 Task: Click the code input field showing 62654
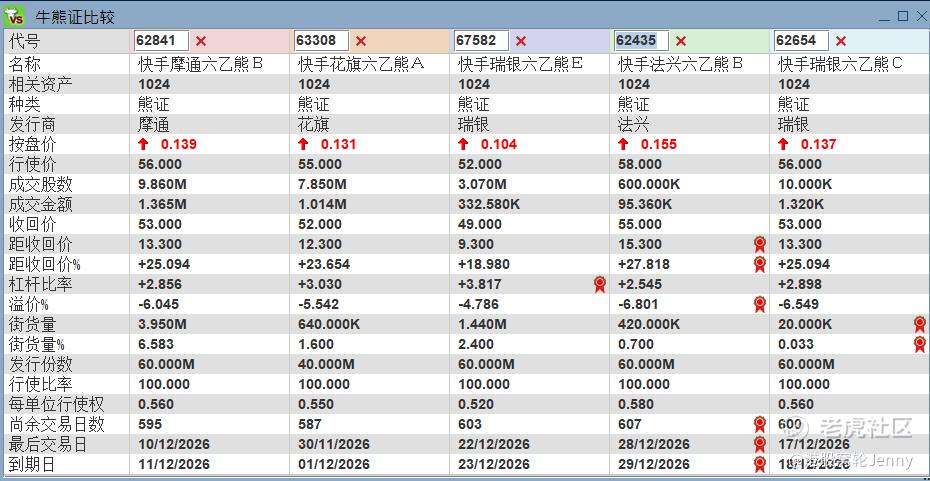[801, 40]
